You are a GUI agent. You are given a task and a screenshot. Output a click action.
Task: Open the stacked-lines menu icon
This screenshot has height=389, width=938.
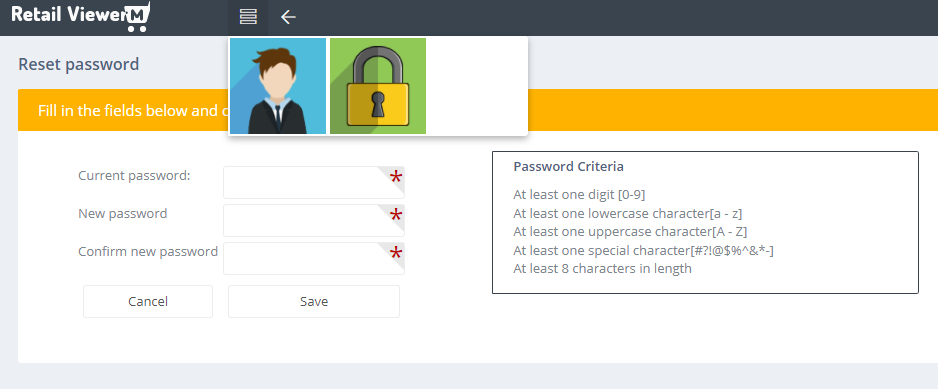point(248,17)
